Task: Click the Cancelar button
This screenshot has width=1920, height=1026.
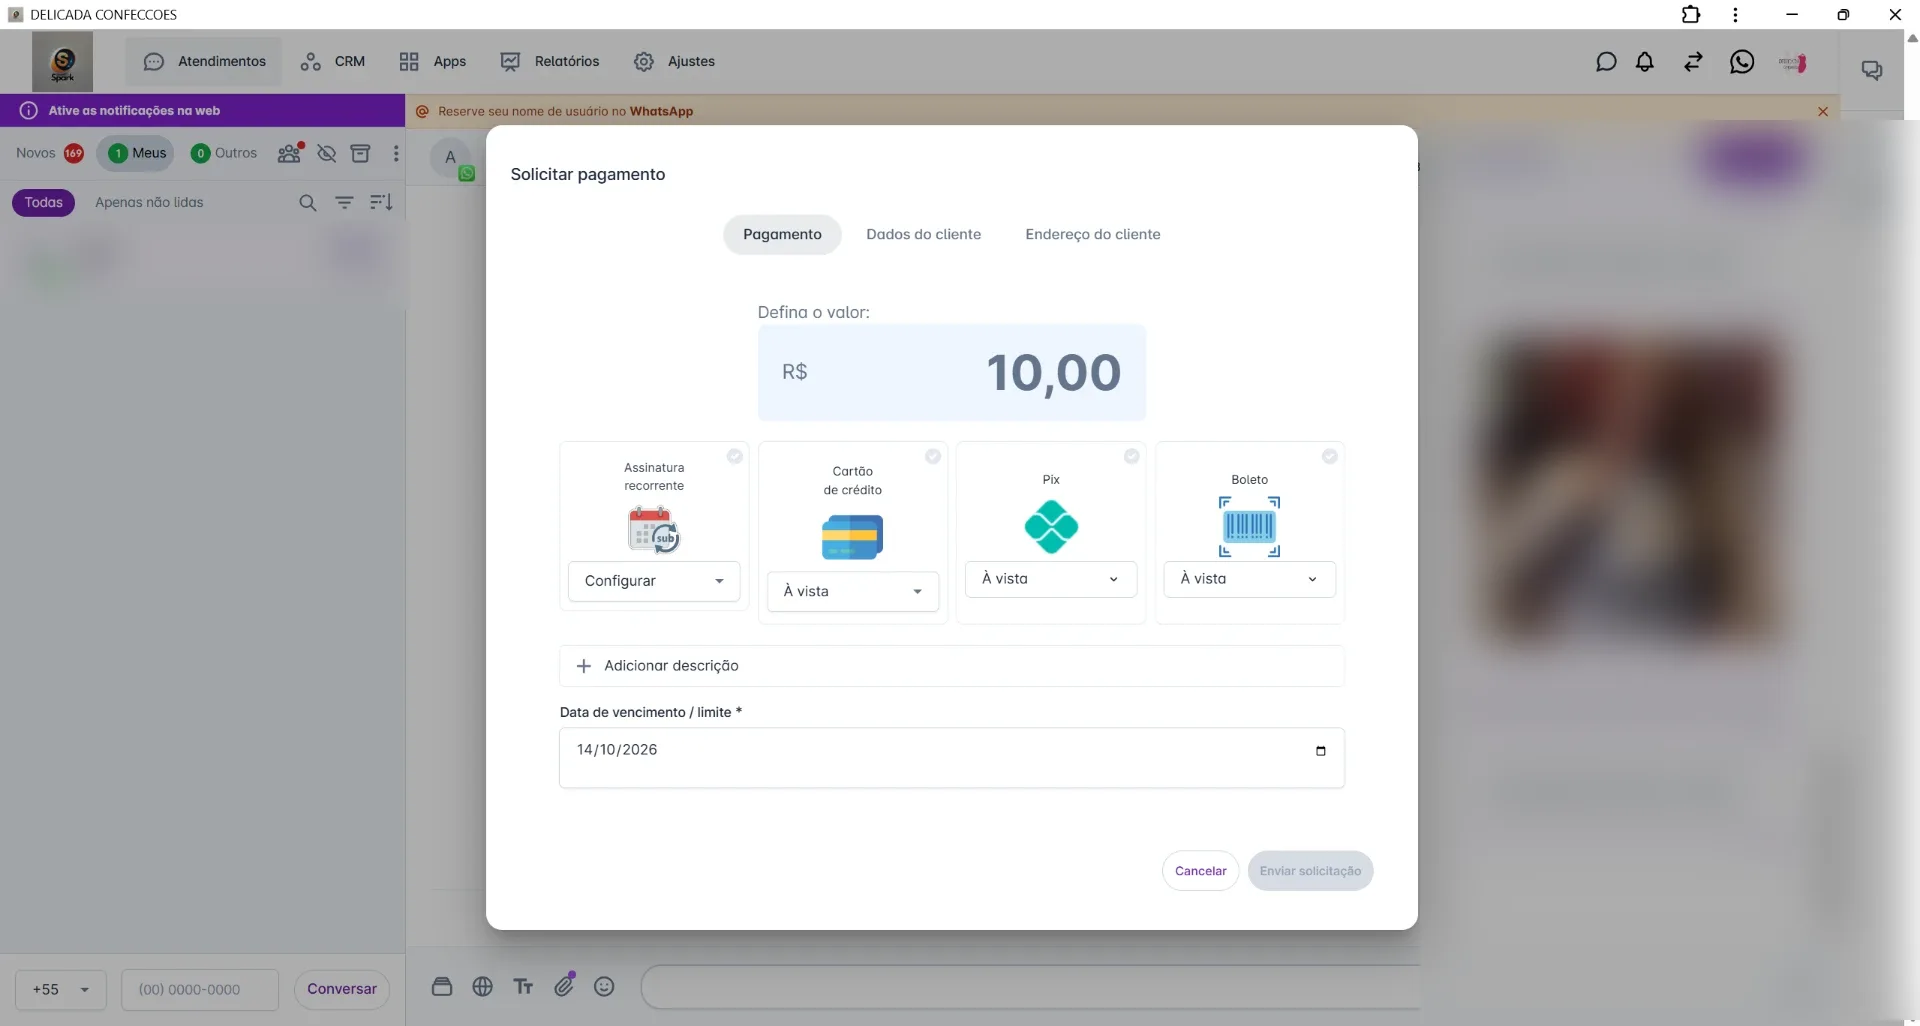Action: 1200,871
